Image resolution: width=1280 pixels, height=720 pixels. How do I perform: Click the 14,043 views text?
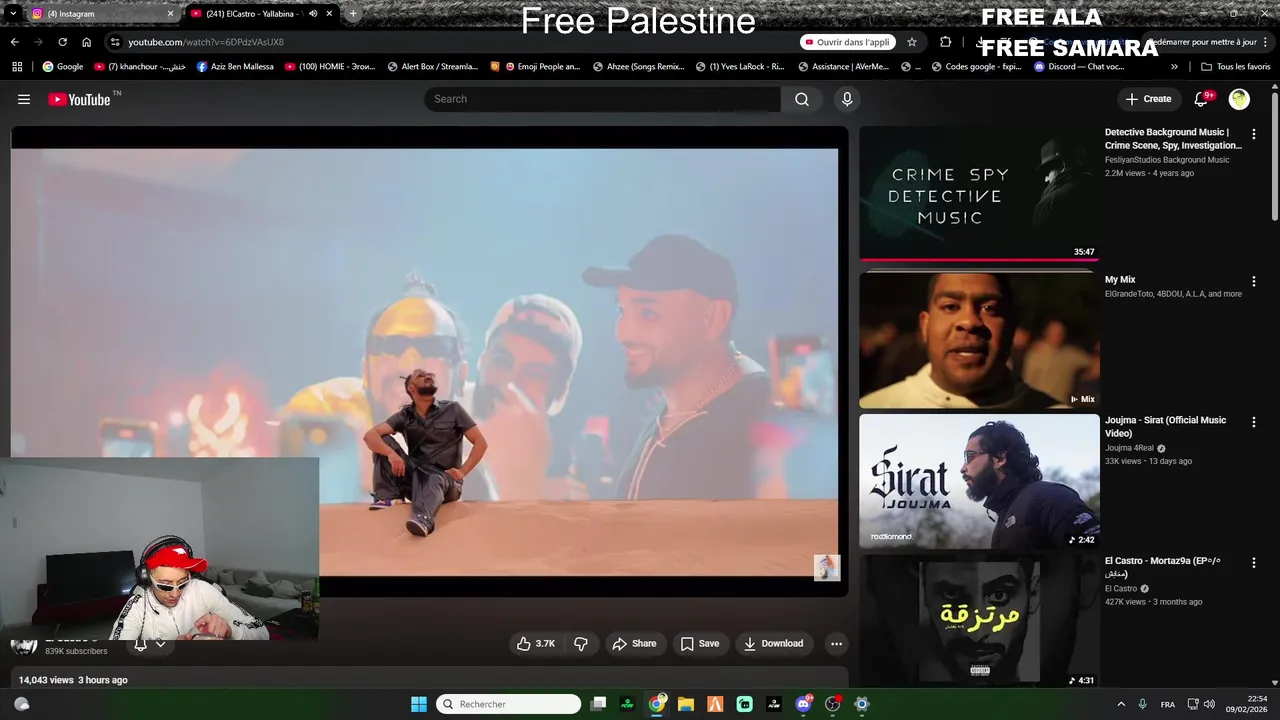[46, 680]
